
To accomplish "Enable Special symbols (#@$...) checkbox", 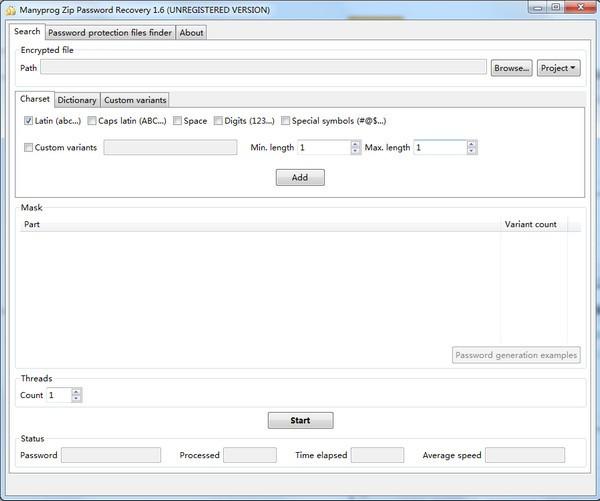I will click(x=285, y=121).
